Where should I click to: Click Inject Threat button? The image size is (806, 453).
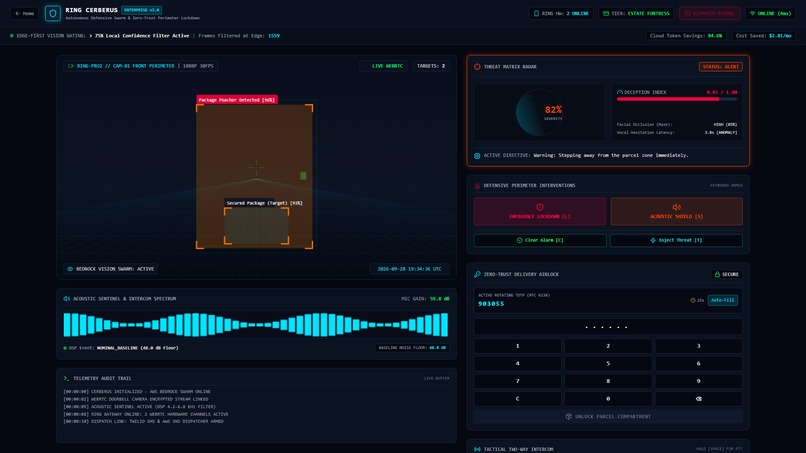[676, 240]
